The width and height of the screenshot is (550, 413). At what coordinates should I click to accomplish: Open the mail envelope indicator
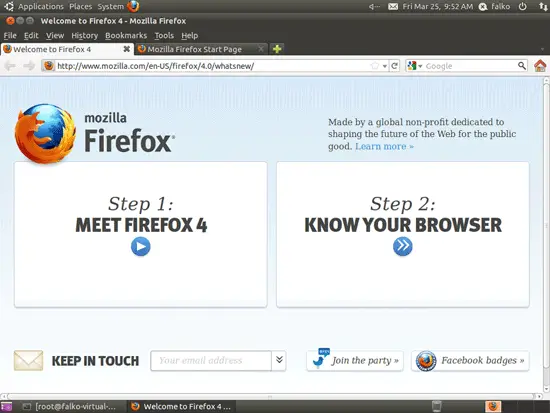click(x=393, y=7)
